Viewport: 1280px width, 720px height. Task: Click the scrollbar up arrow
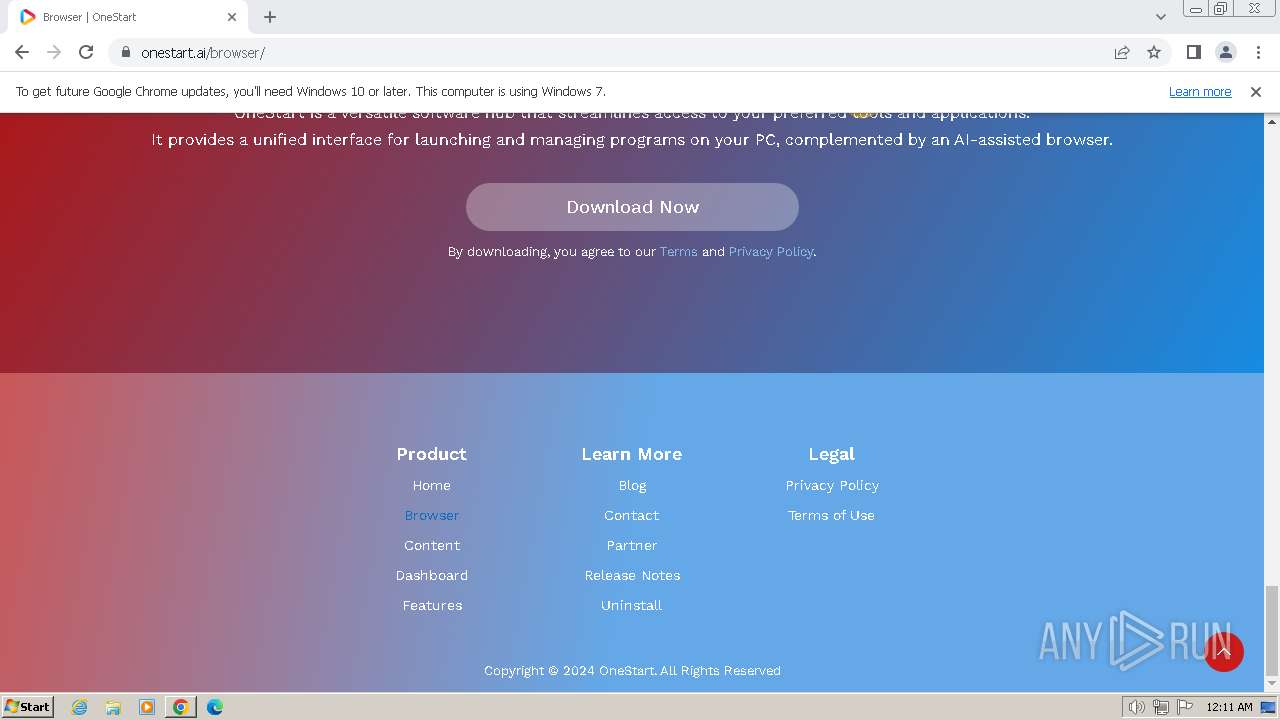(1272, 121)
